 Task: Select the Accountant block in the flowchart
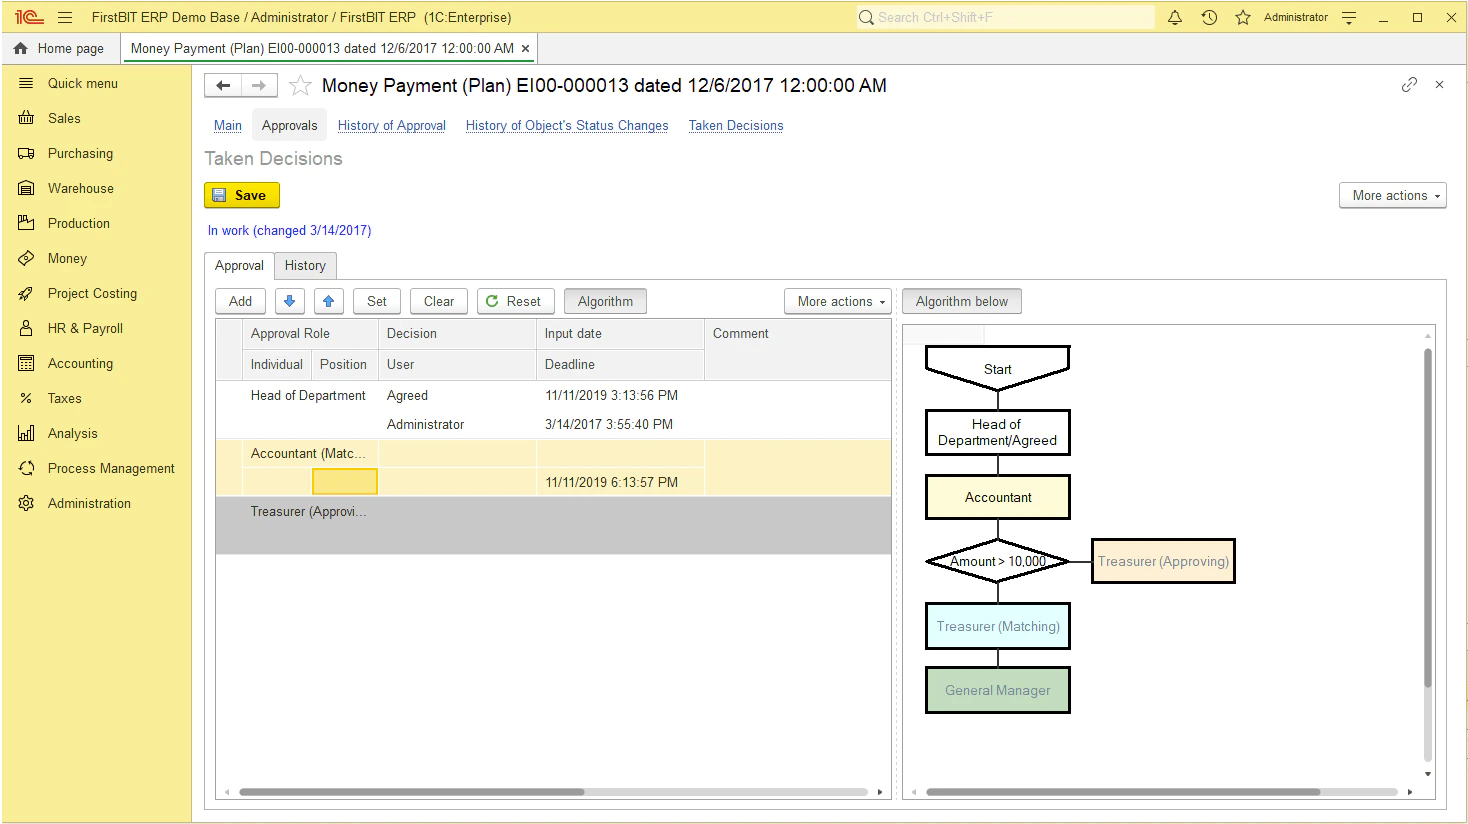tap(998, 497)
